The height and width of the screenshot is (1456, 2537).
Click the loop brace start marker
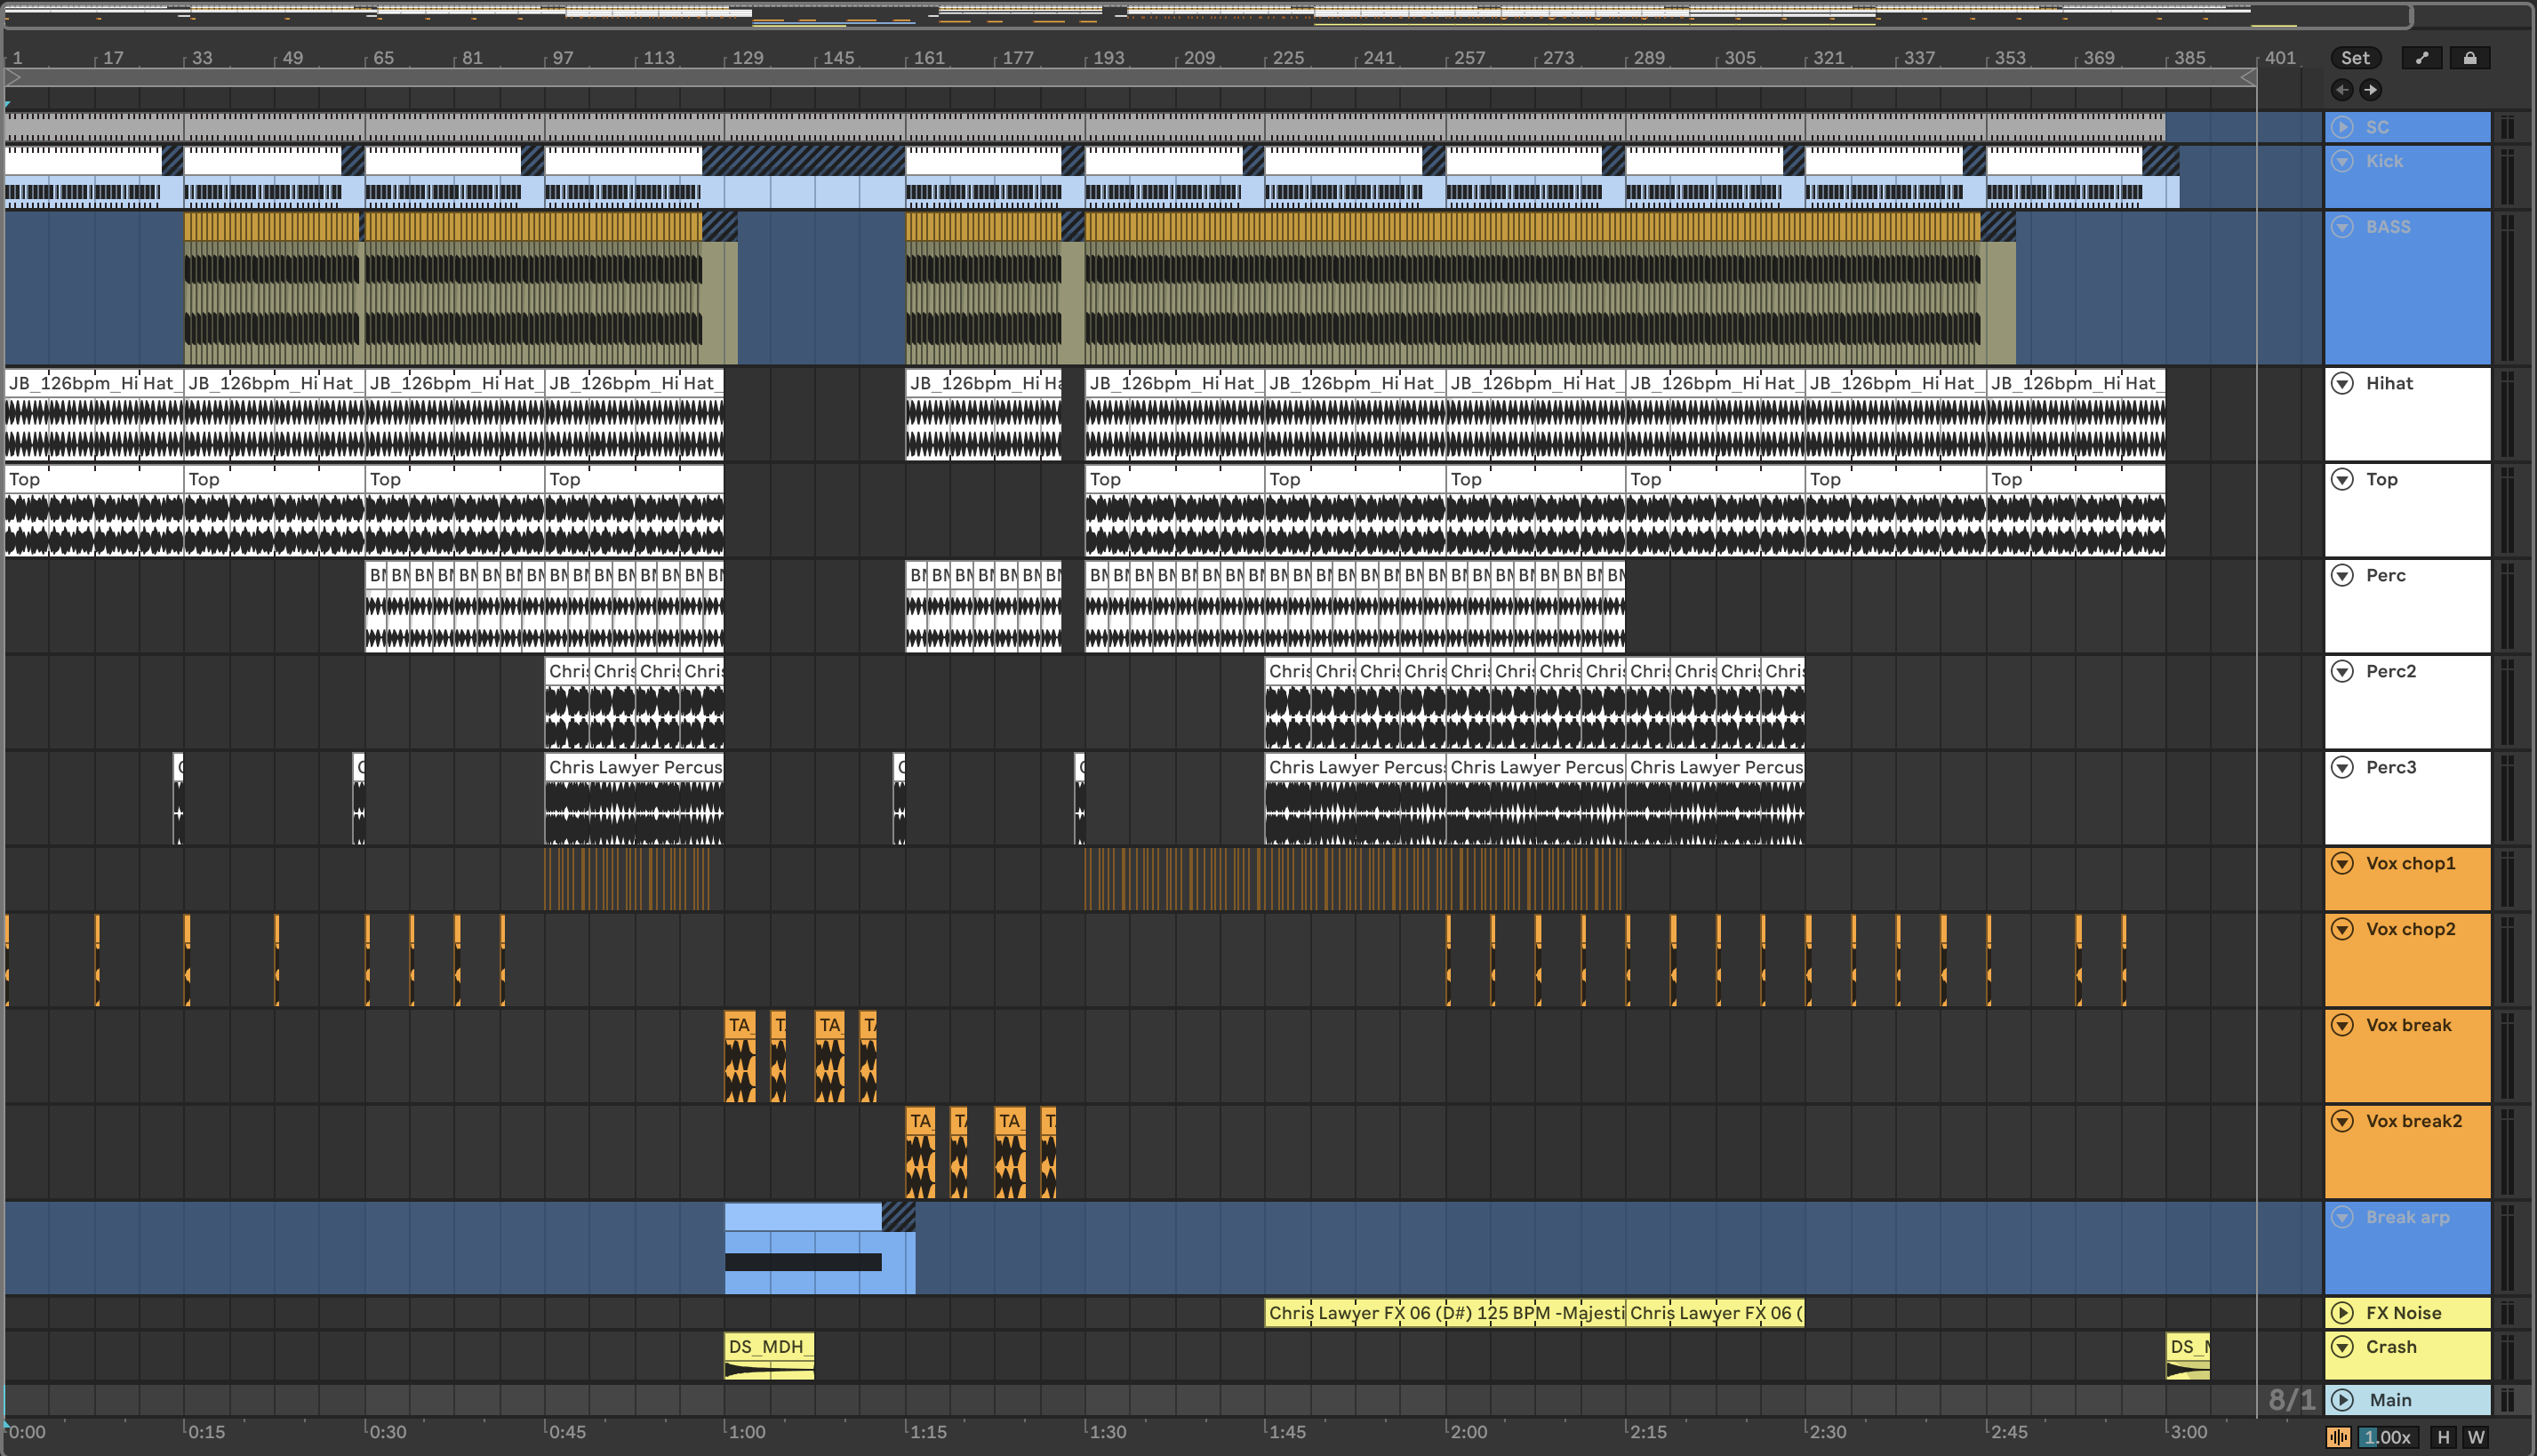(13, 77)
